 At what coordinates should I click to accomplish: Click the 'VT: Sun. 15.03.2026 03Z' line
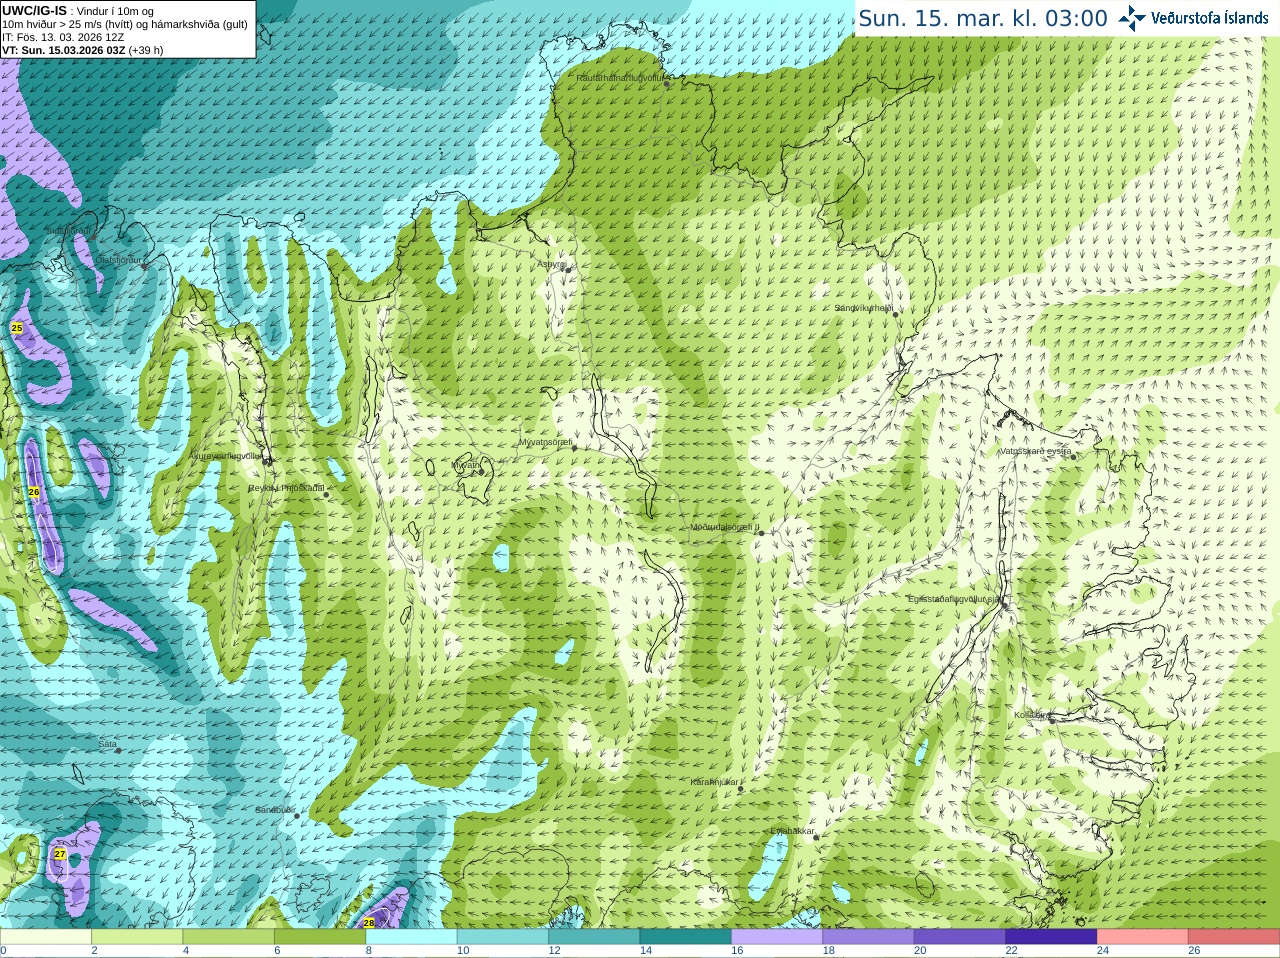(x=82, y=50)
